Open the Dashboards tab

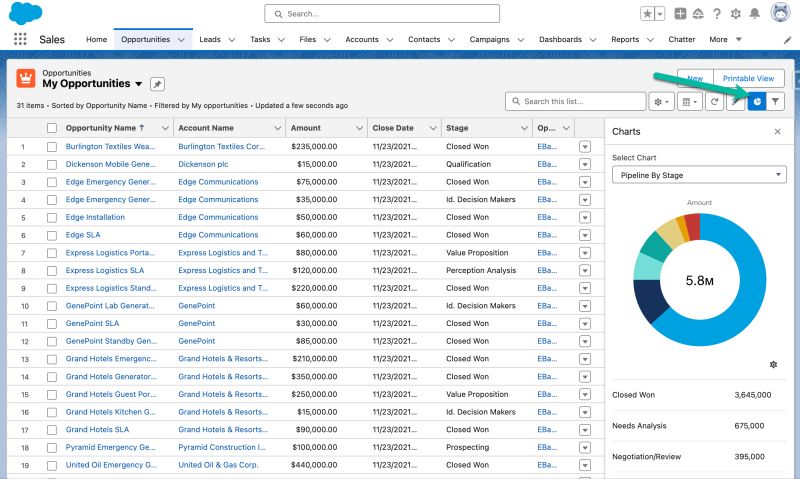[560, 39]
